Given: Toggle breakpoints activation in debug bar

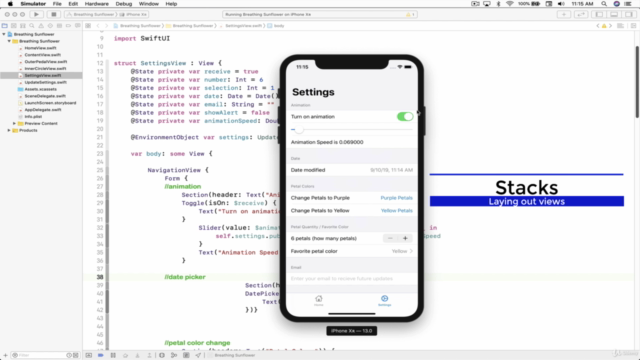Looking at the screenshot, I should pyautogui.click(x=100, y=355).
